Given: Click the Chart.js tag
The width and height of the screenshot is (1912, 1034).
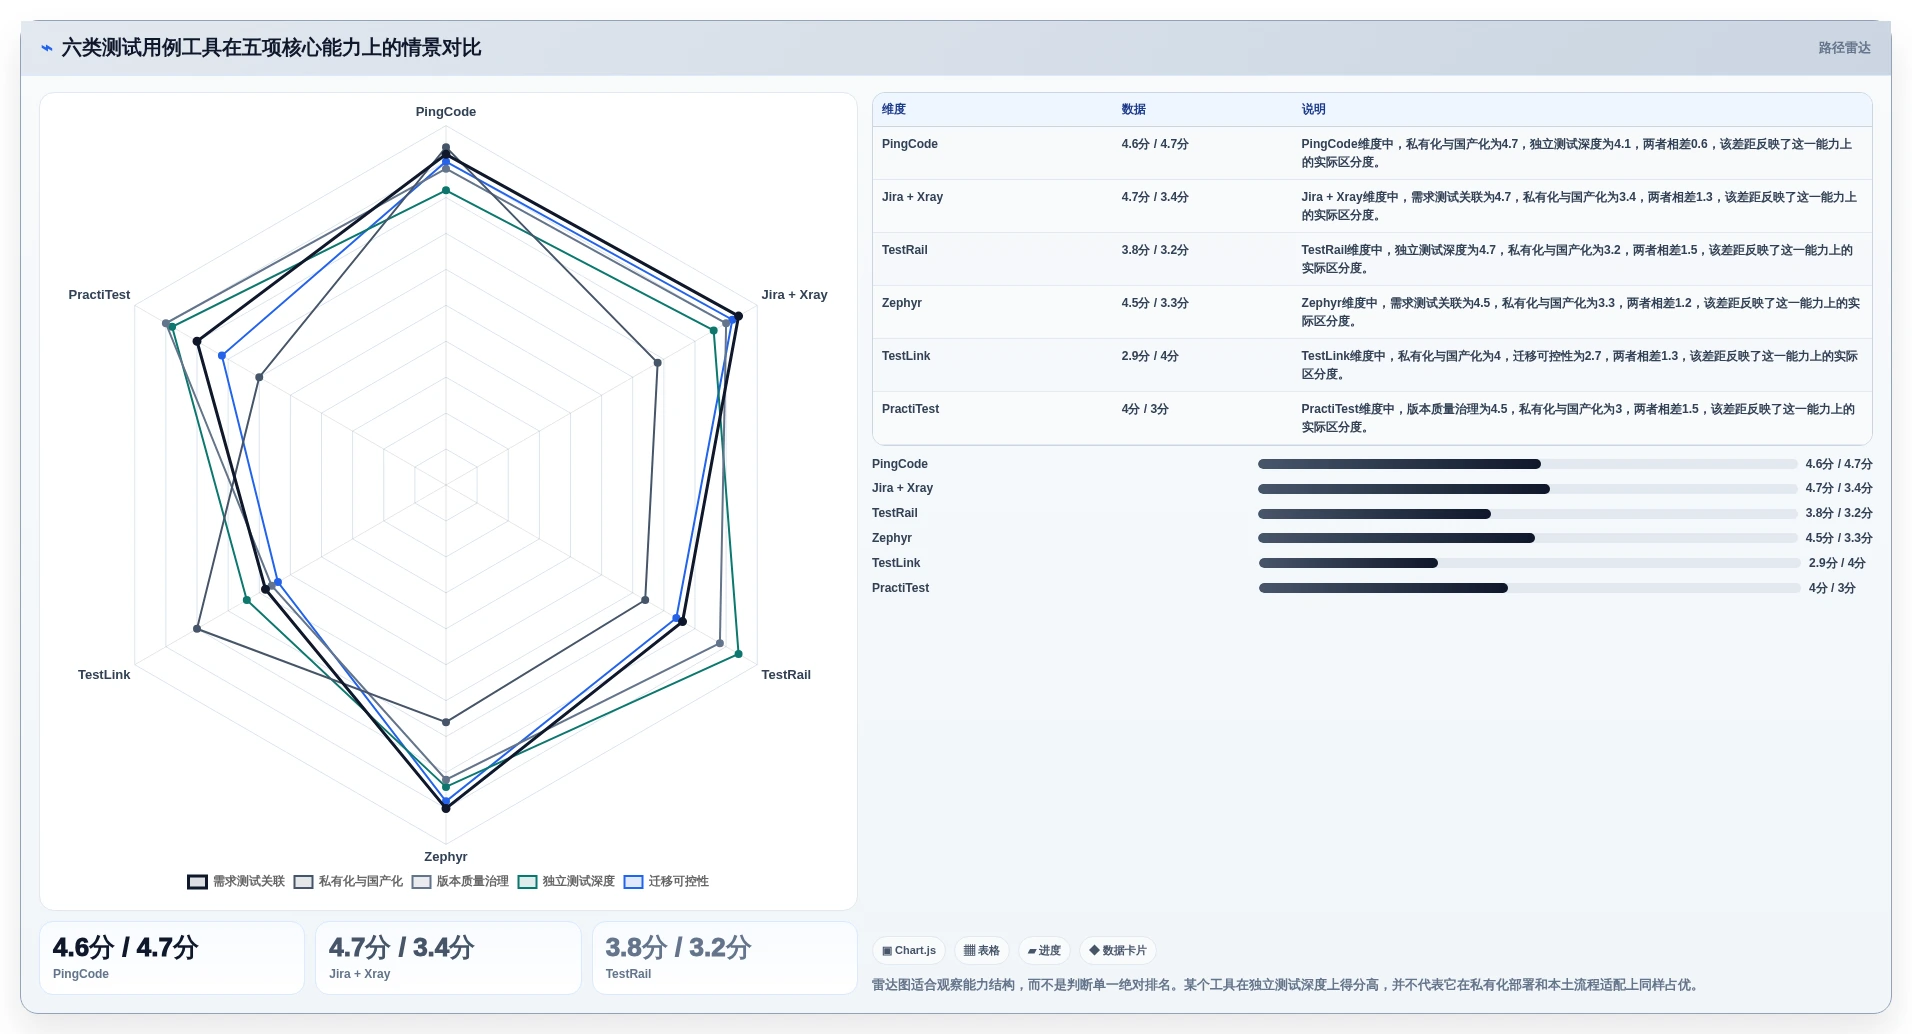Looking at the screenshot, I should coord(909,951).
